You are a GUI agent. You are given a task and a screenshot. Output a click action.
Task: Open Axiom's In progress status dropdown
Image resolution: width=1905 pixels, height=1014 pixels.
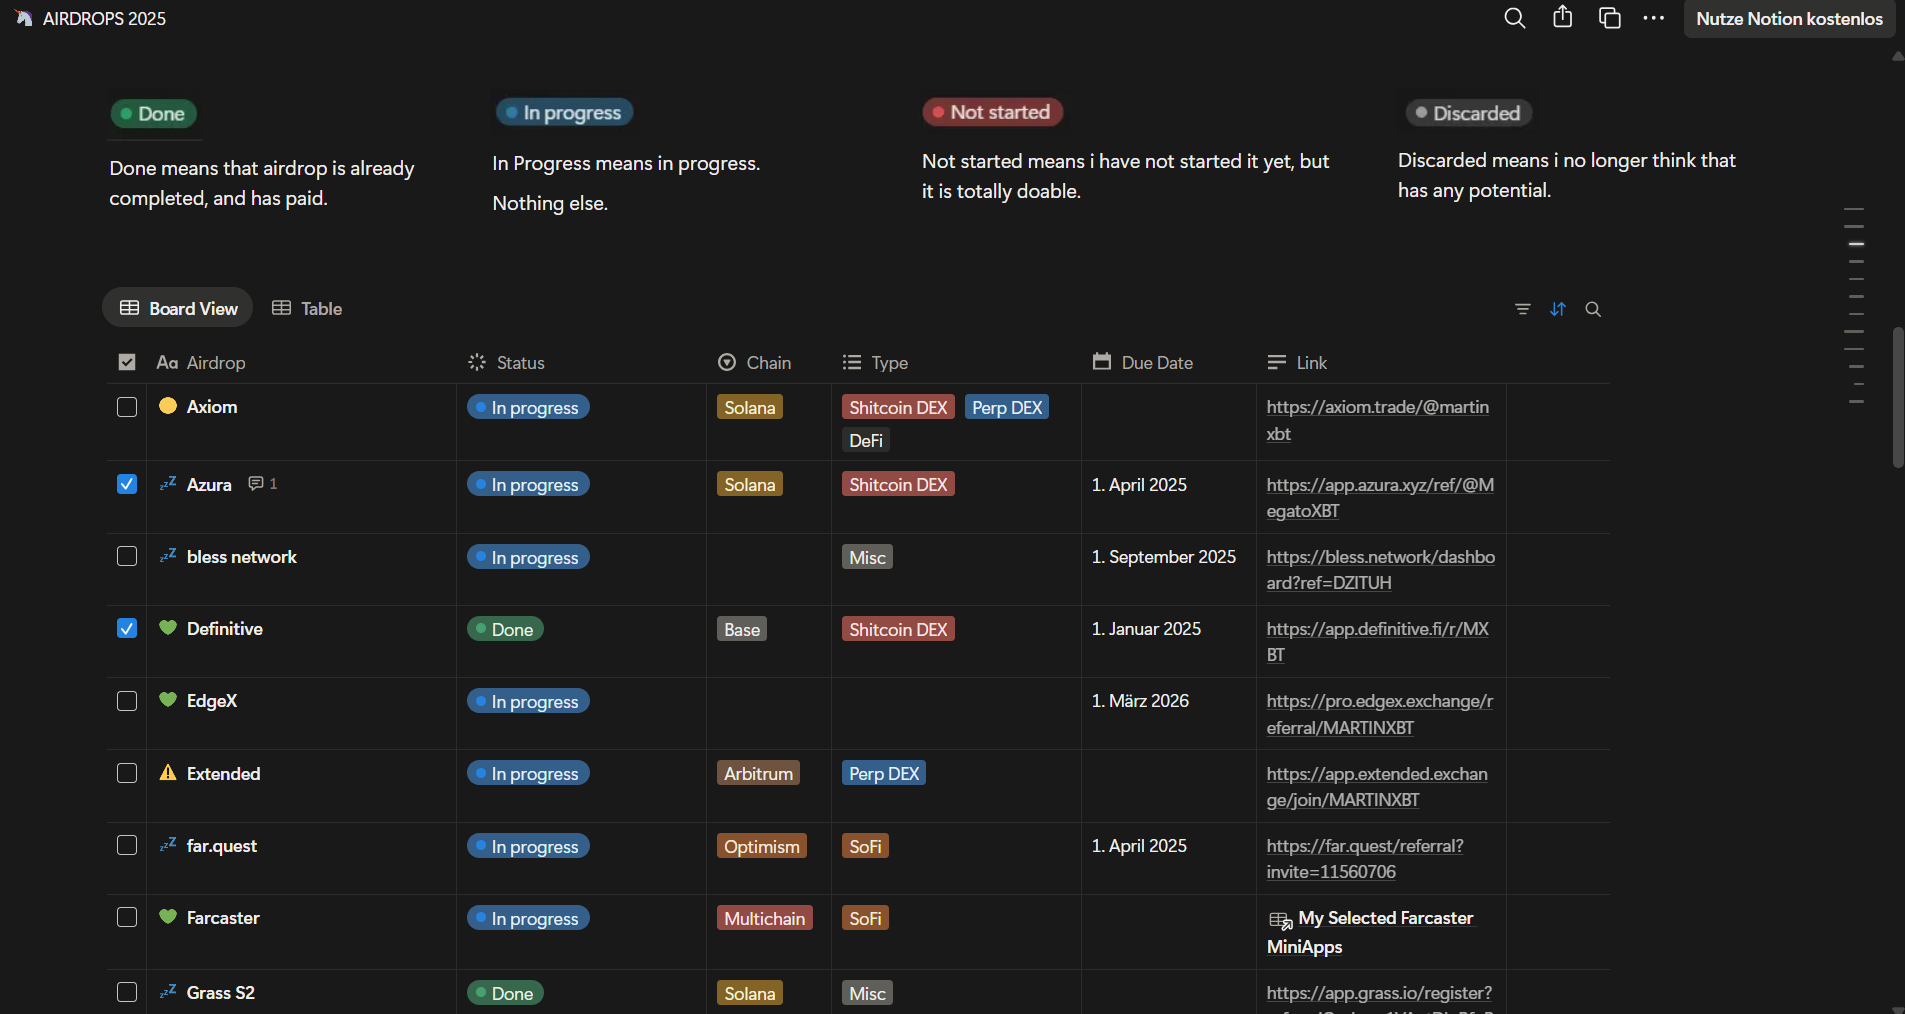point(528,407)
